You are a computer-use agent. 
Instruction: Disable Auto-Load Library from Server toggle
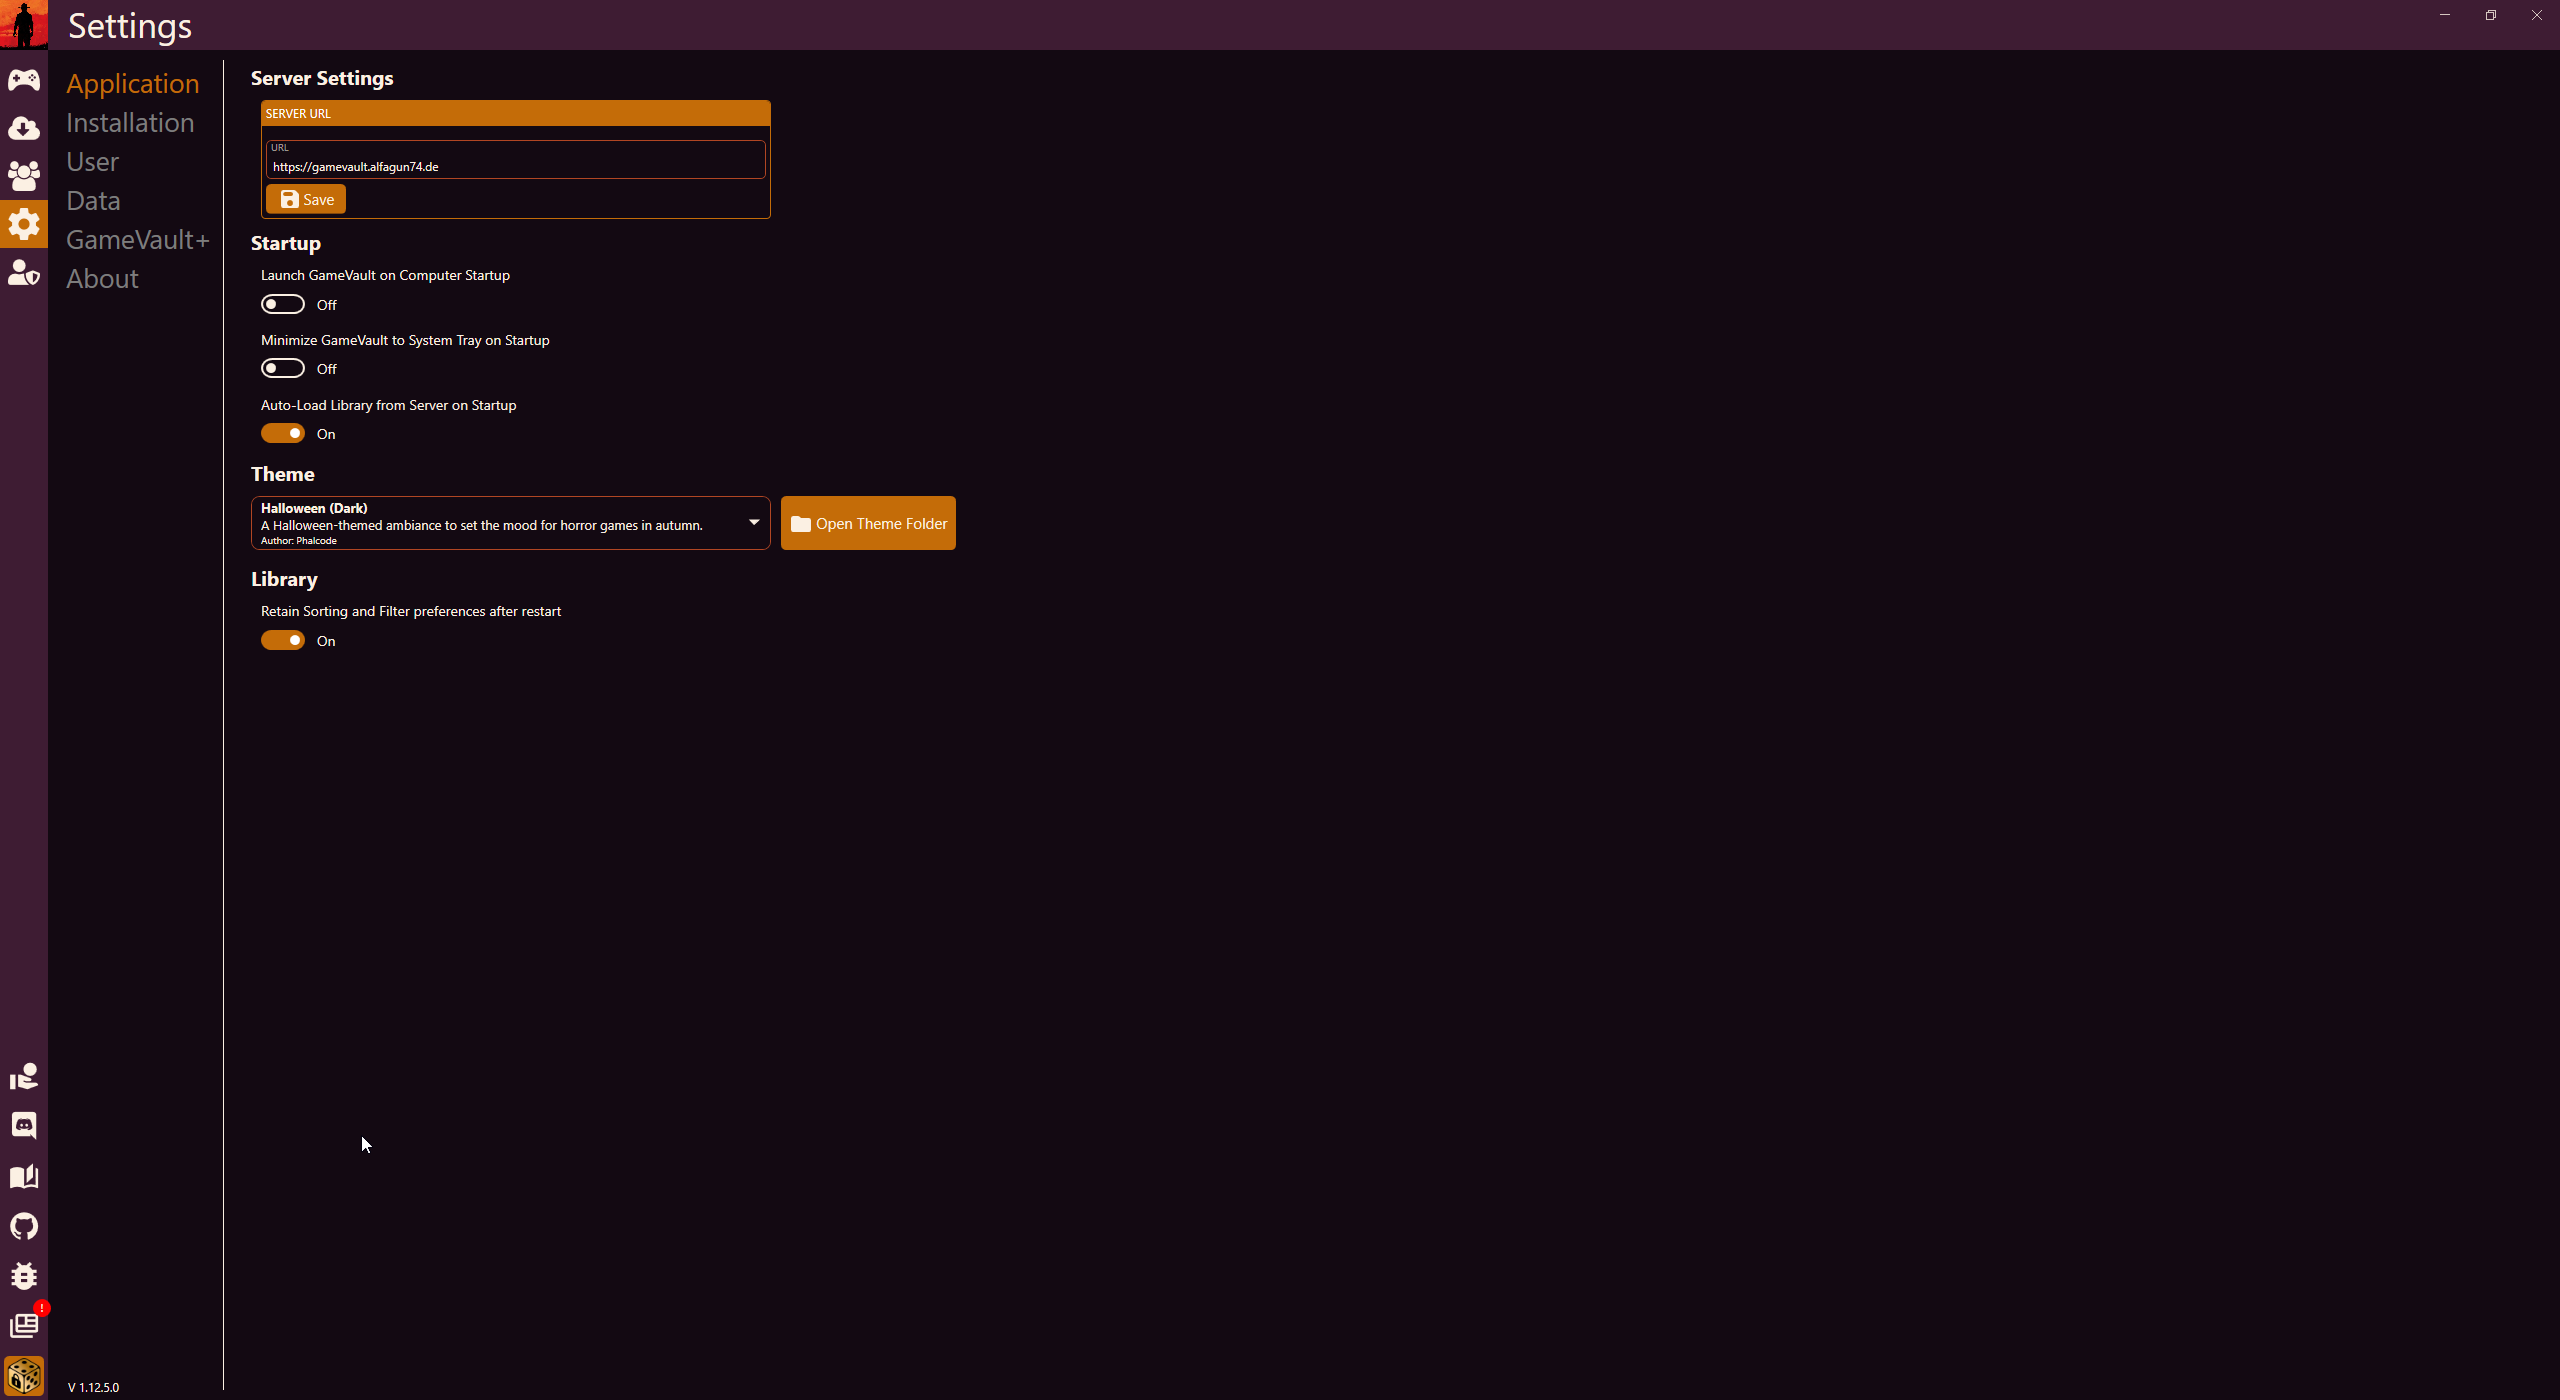click(x=283, y=434)
